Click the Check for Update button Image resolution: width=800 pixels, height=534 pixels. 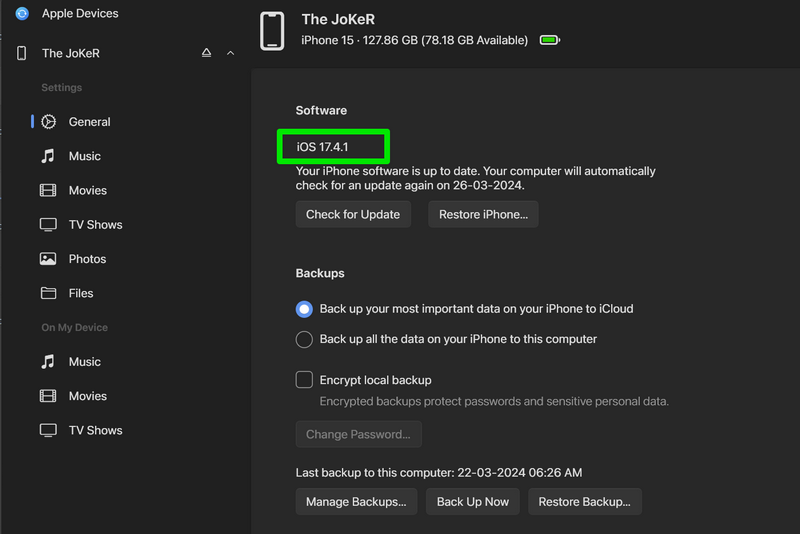click(x=353, y=214)
